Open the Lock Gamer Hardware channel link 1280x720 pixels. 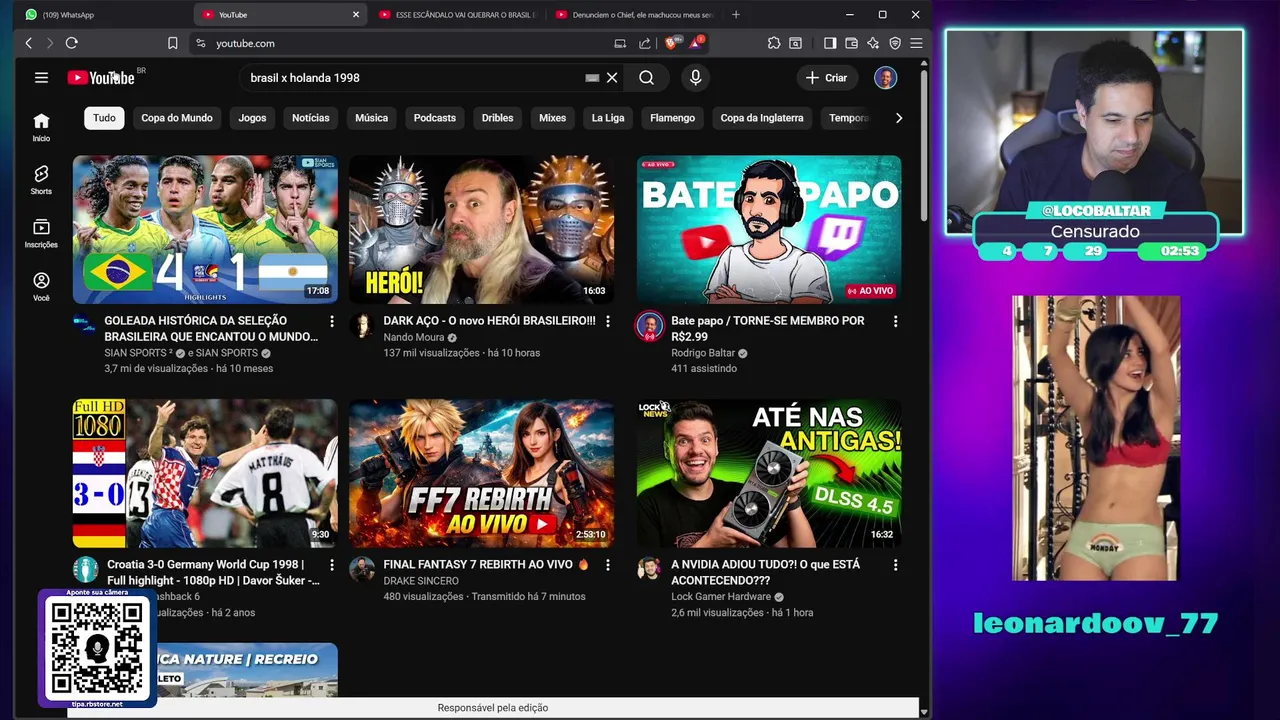(x=721, y=597)
